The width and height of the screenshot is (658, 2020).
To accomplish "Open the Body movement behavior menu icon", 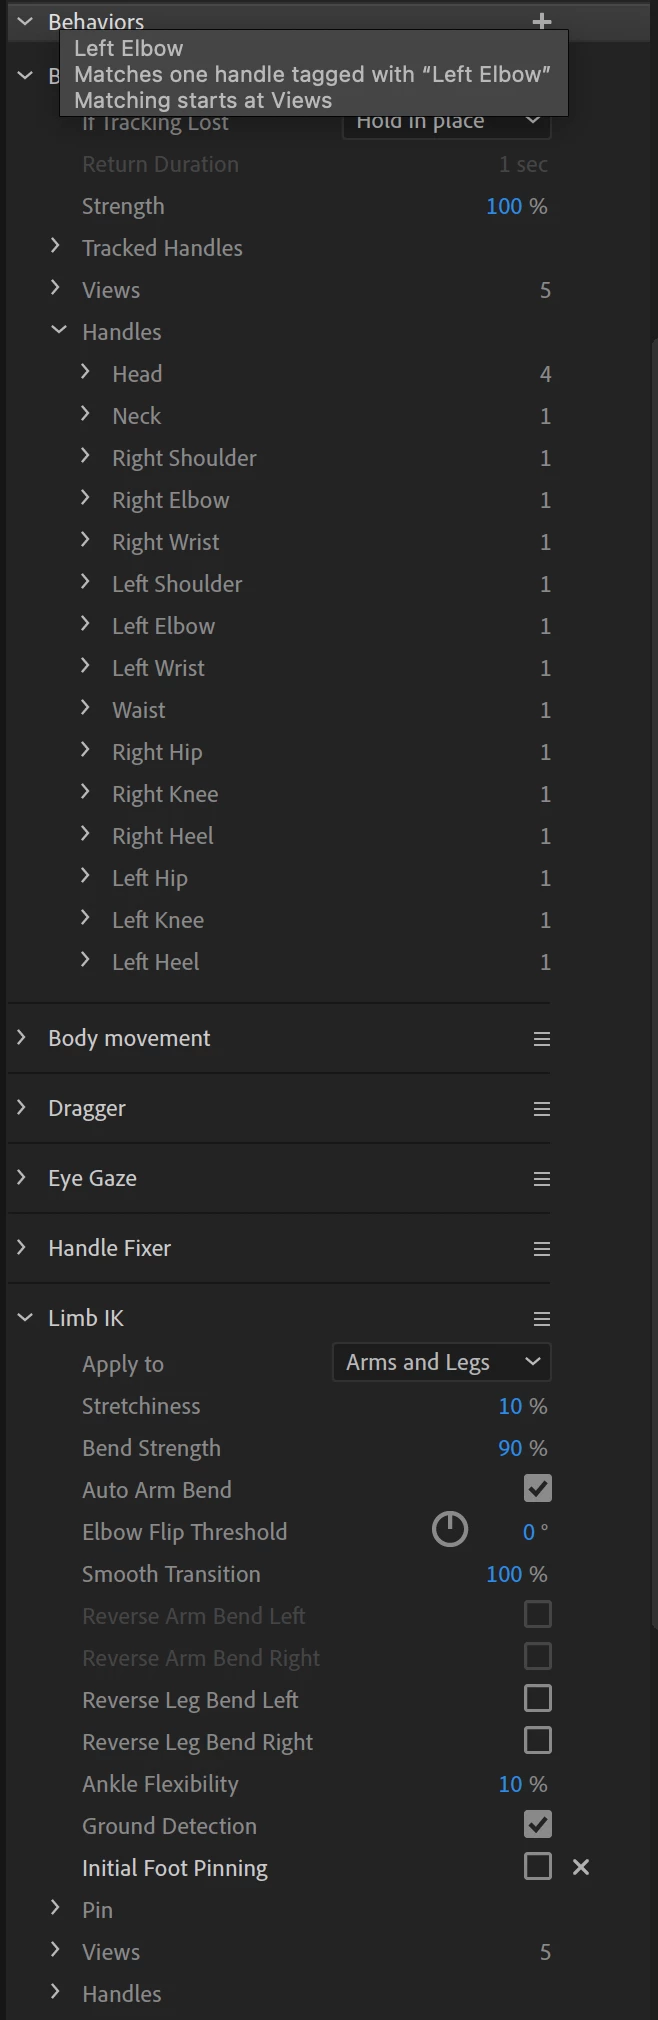I will (542, 1039).
